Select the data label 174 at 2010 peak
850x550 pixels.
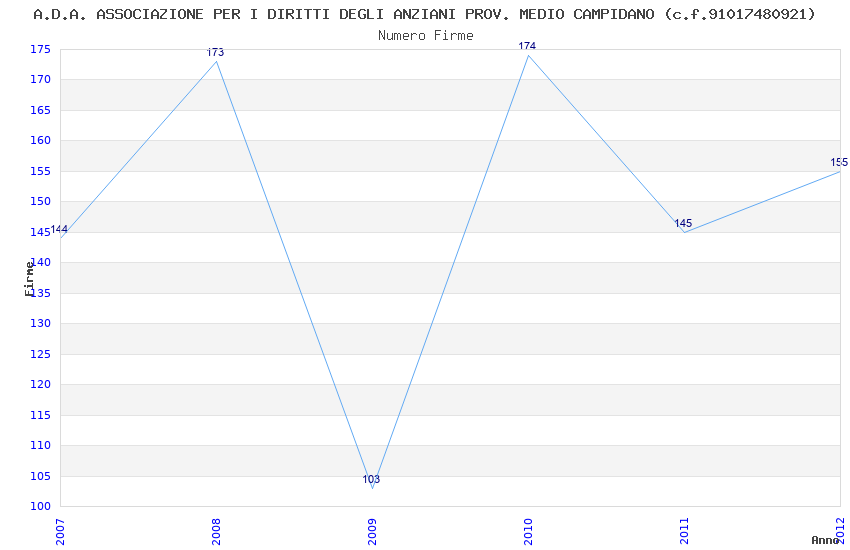click(527, 46)
